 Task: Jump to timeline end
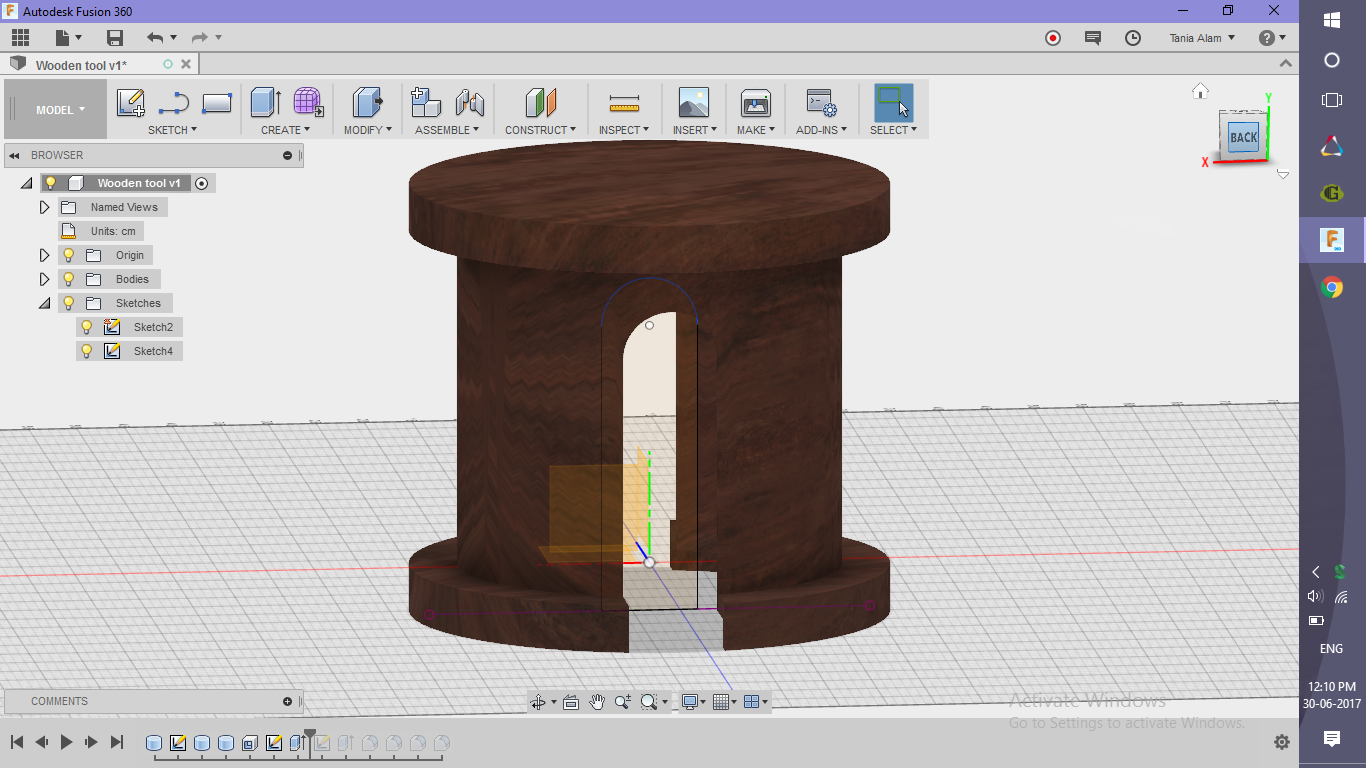click(x=117, y=742)
